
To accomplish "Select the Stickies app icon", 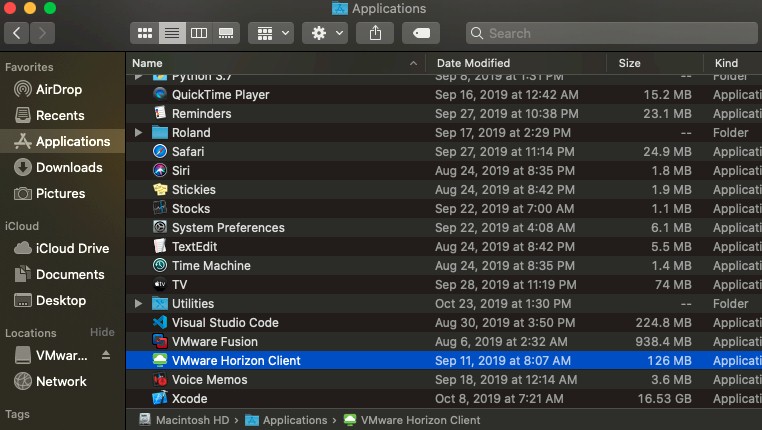I will click(x=159, y=189).
